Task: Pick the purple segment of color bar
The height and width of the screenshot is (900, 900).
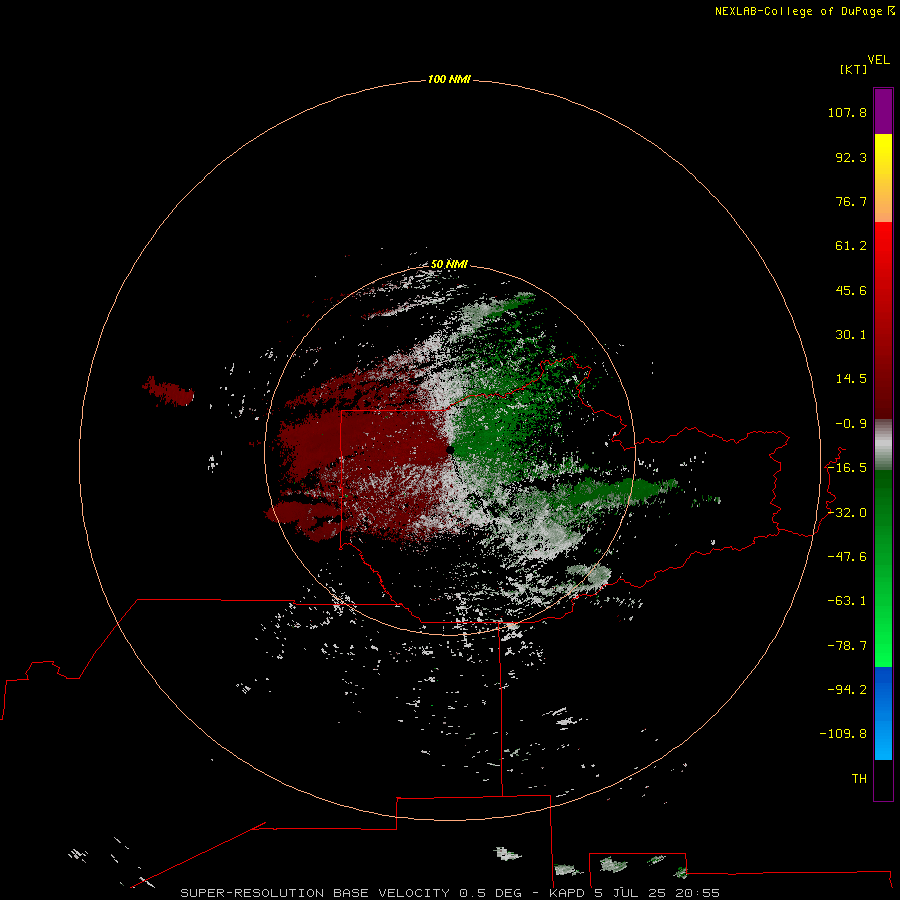Action: (x=883, y=112)
